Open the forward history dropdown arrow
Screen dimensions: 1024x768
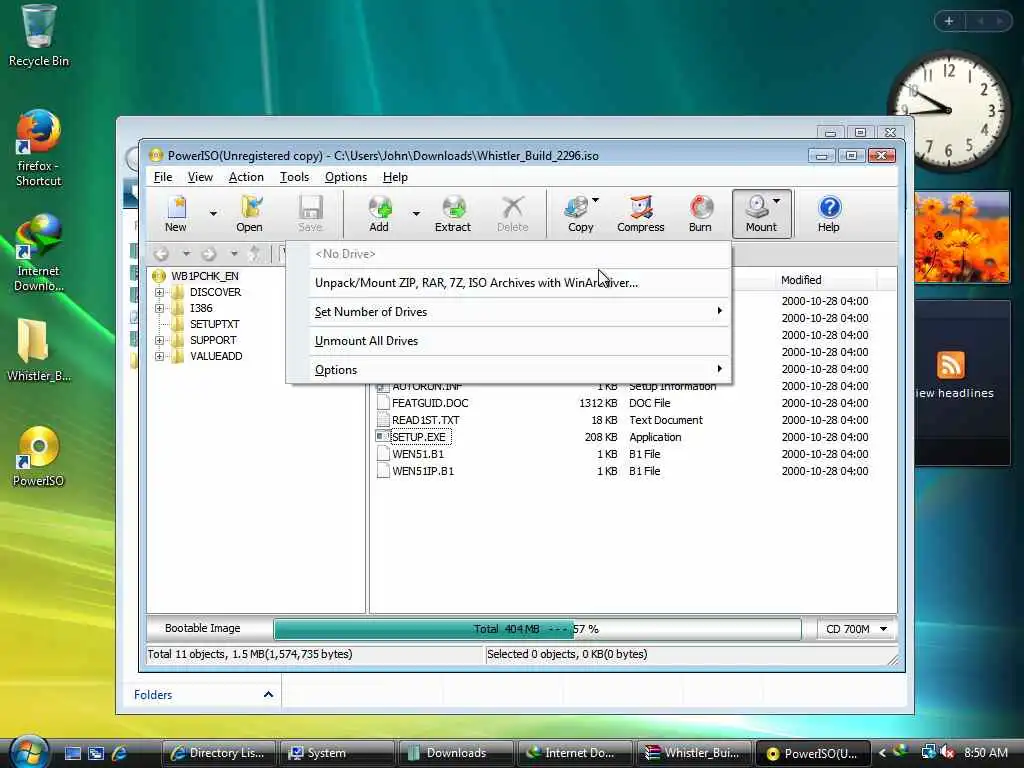pos(234,253)
